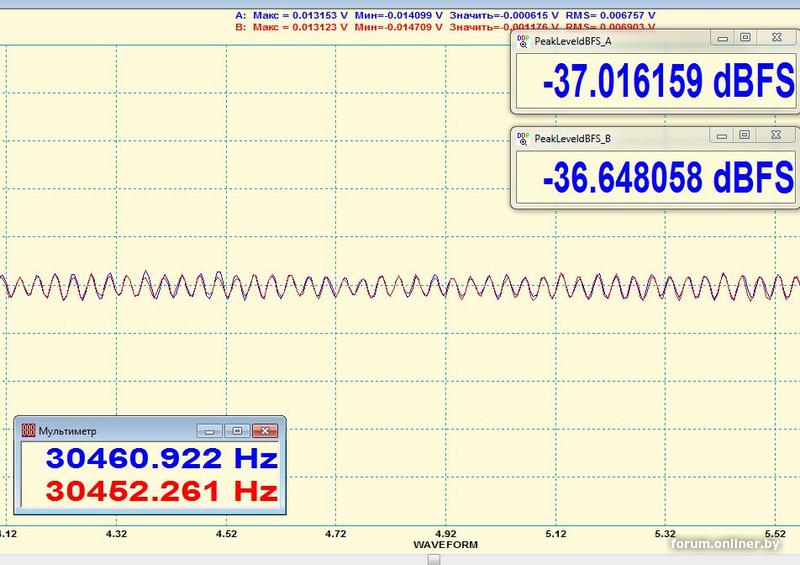Click the PeakLeveldBFS_B window icon
The image size is (800, 565).
pos(524,137)
